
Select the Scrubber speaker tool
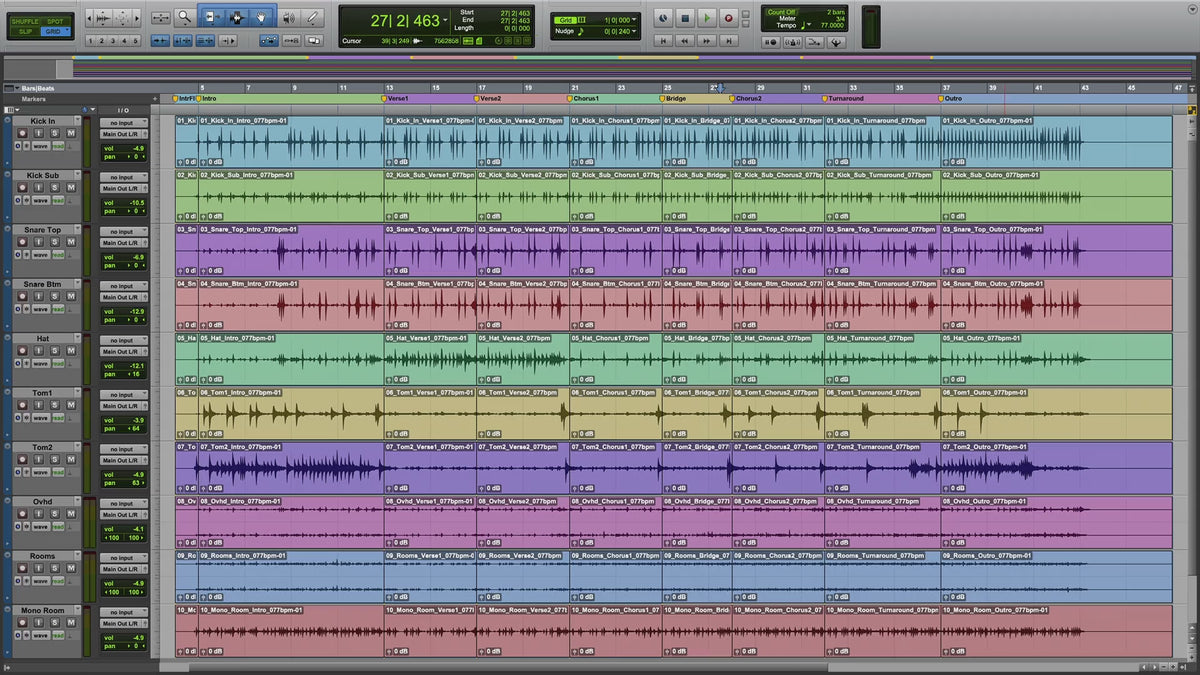289,17
